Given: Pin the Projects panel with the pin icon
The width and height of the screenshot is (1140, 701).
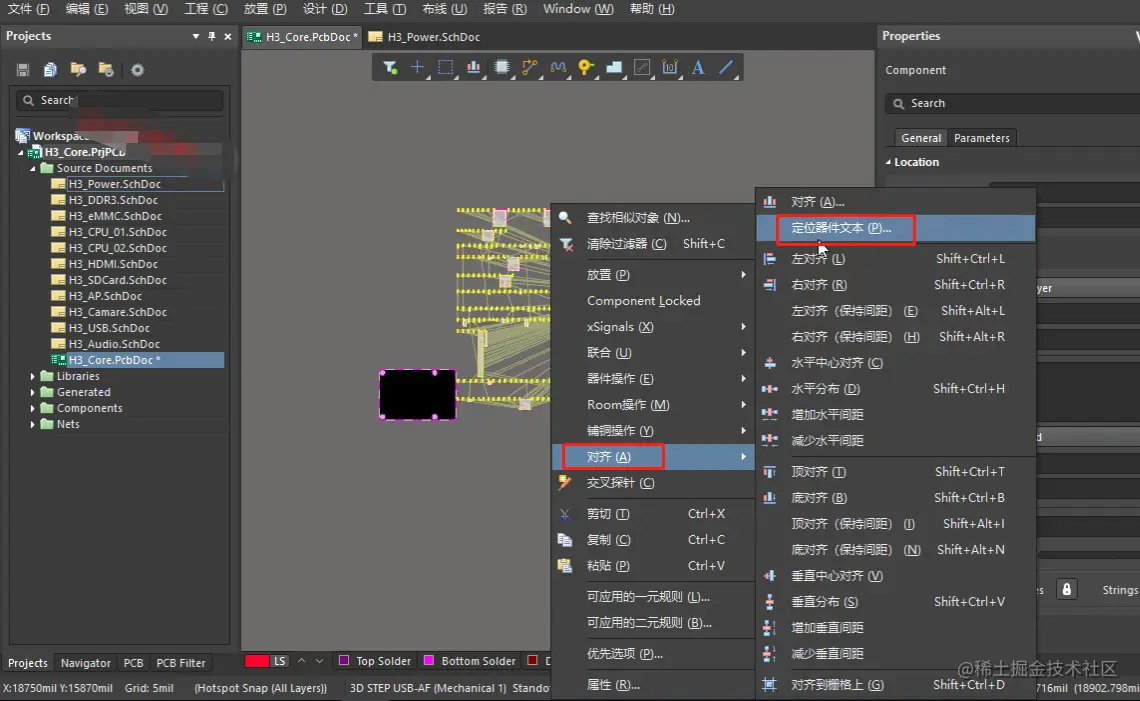Looking at the screenshot, I should click(212, 36).
